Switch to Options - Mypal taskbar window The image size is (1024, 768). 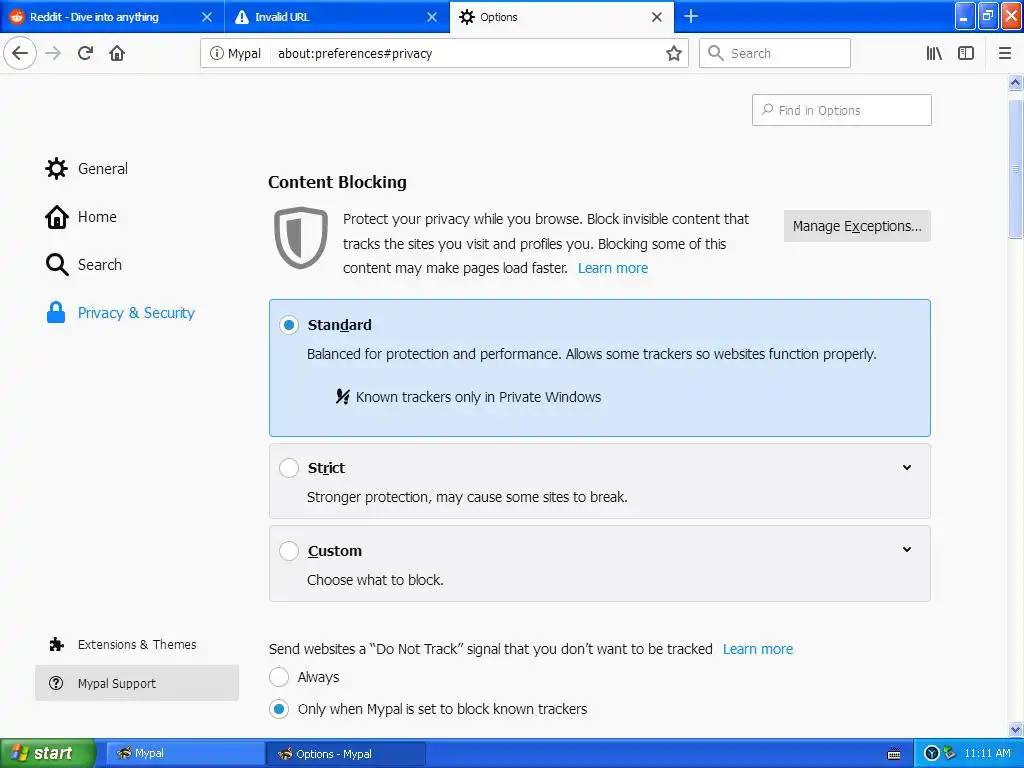click(x=346, y=753)
